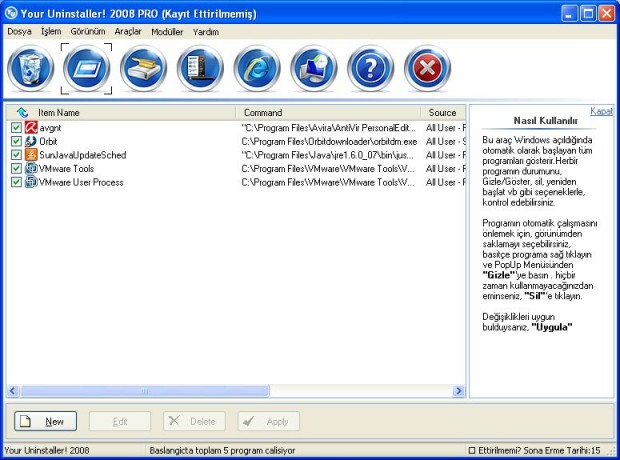This screenshot has height=460, width=620.
Task: Uncheck the Orbit startup checkbox
Action: pyautogui.click(x=16, y=141)
